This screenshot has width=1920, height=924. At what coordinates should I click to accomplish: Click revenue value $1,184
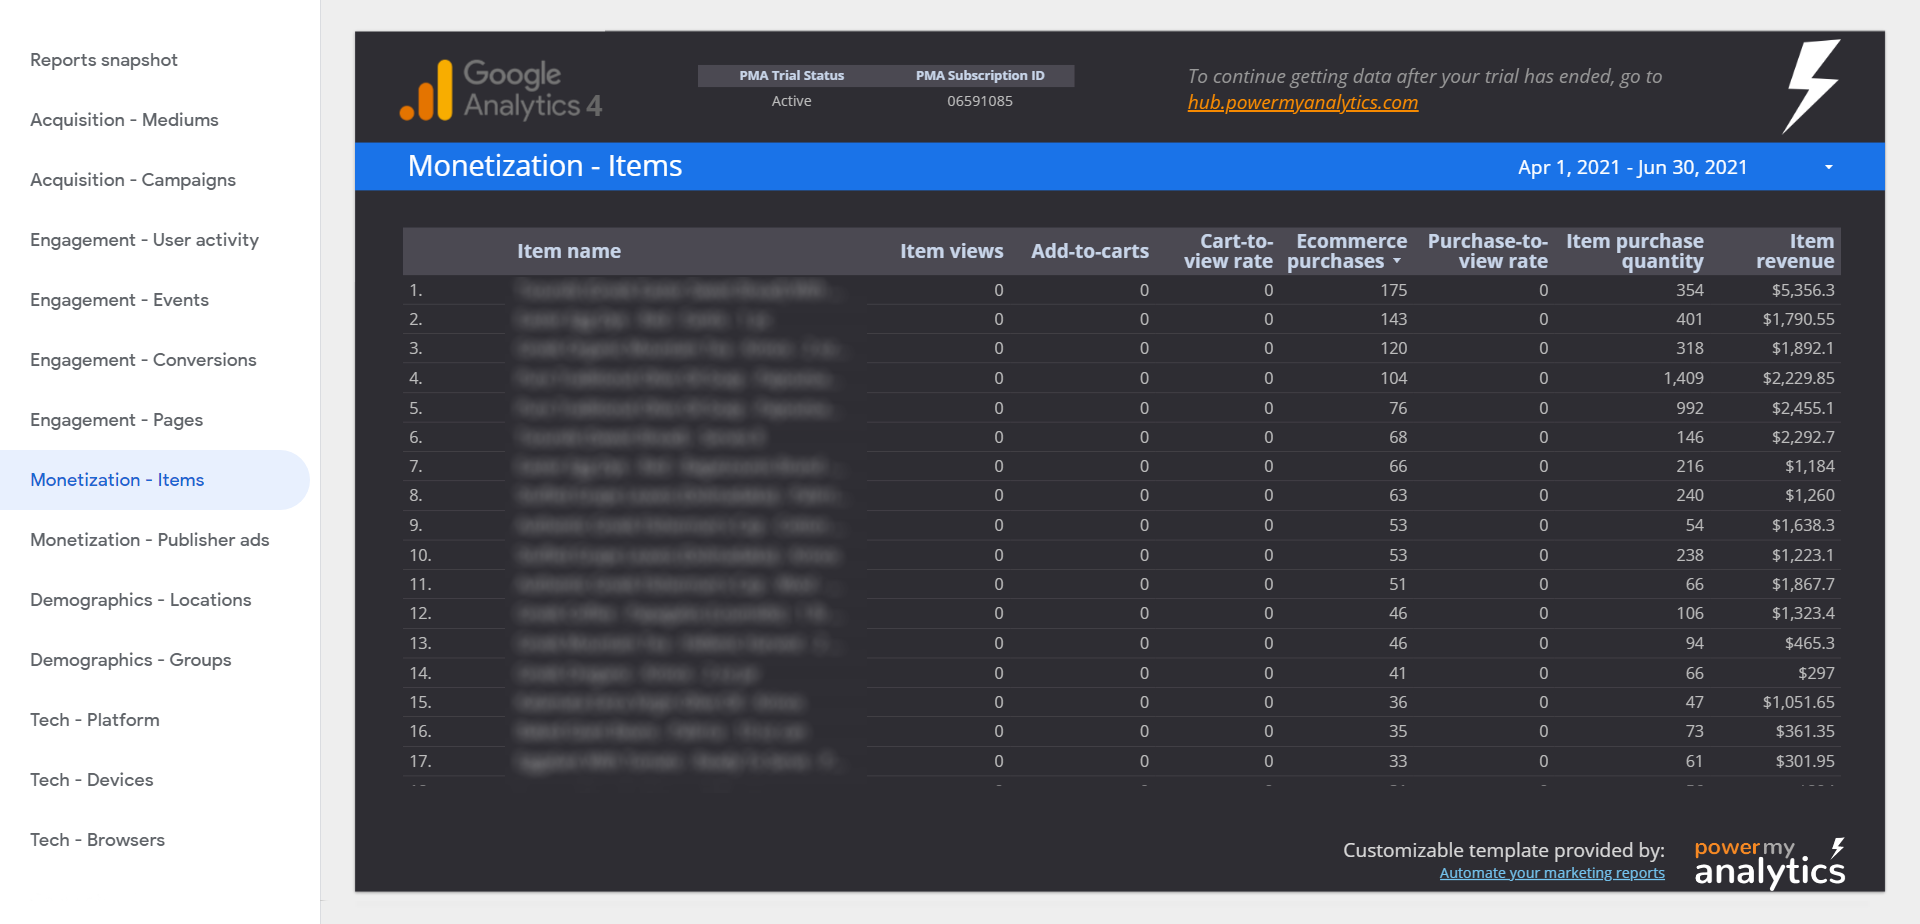point(1810,466)
